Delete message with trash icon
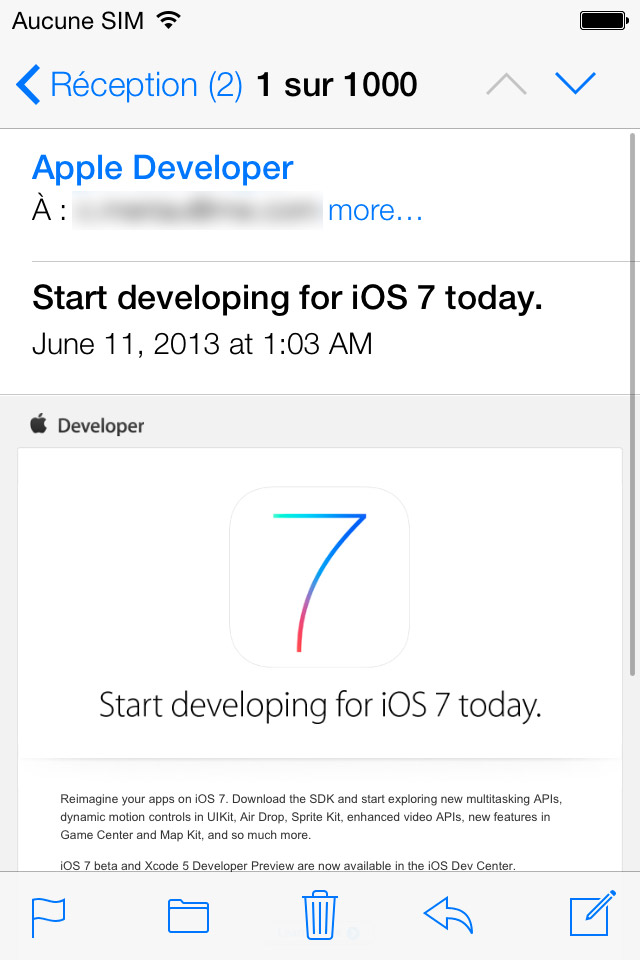 click(320, 915)
